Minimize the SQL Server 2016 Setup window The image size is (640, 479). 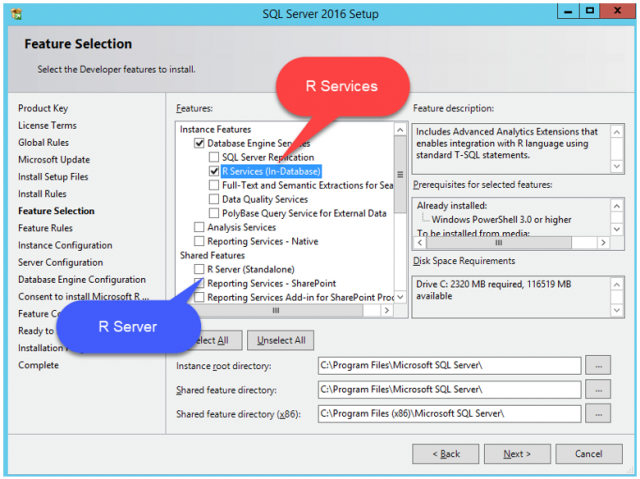point(568,11)
